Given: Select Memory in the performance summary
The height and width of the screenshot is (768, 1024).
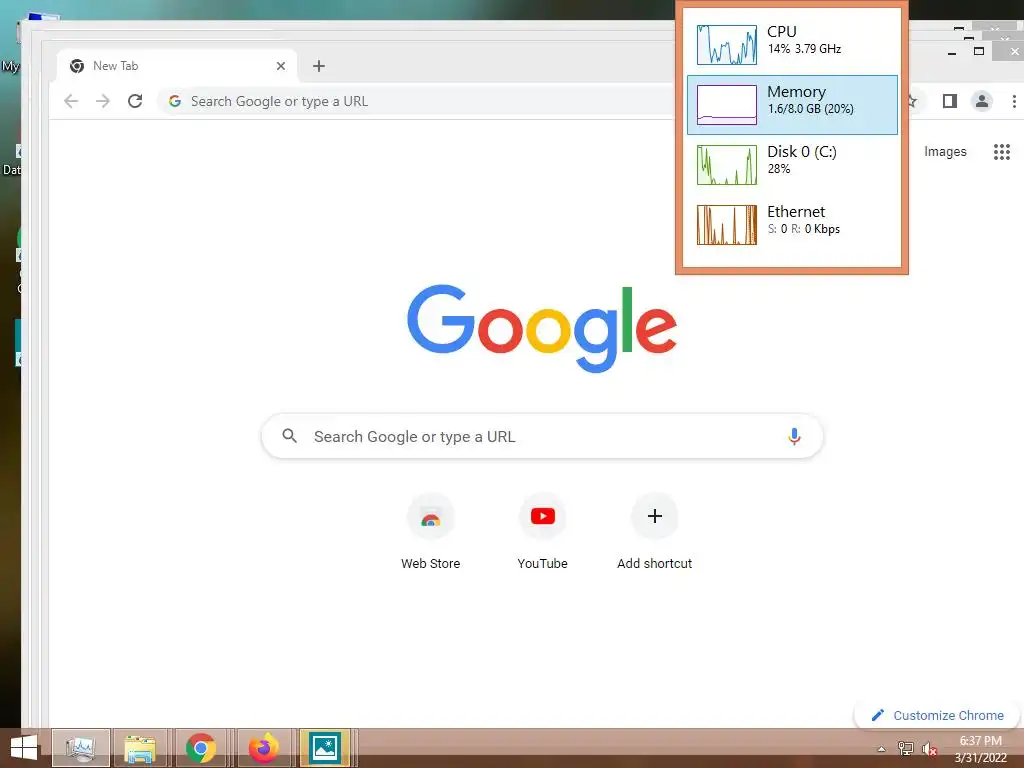Looking at the screenshot, I should [x=792, y=104].
